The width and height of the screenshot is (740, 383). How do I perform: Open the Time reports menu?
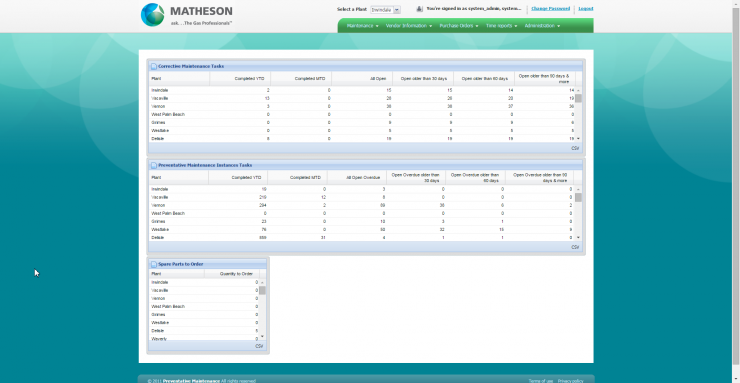pyautogui.click(x=501, y=26)
